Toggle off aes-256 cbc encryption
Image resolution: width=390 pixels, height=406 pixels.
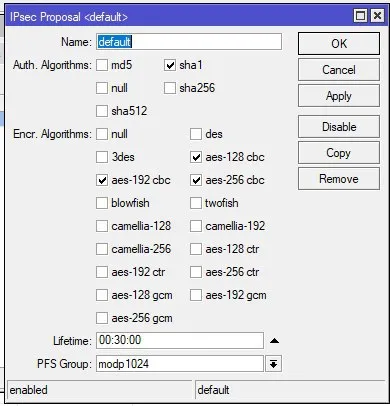coord(196,180)
